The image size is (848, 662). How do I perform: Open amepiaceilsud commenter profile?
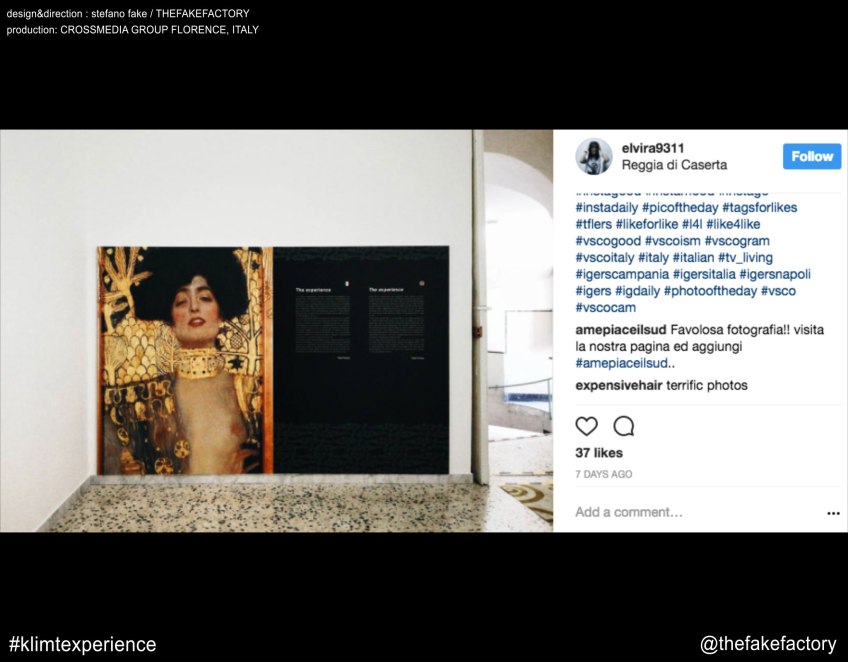(x=621, y=330)
